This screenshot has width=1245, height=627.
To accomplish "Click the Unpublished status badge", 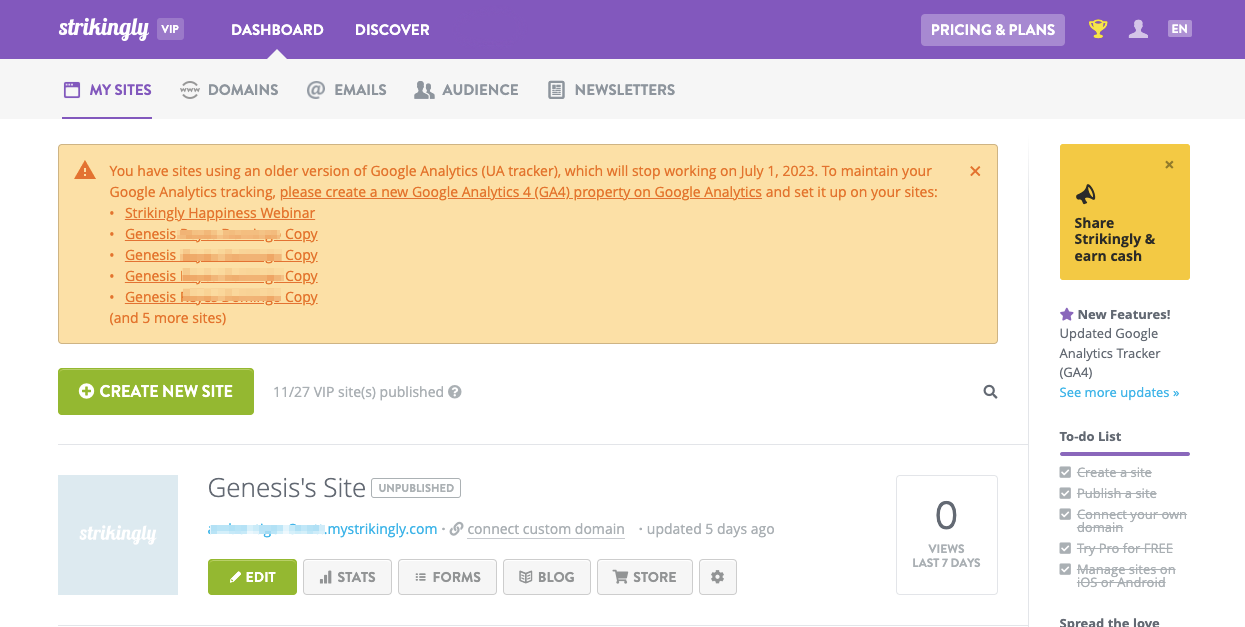I will coord(416,488).
